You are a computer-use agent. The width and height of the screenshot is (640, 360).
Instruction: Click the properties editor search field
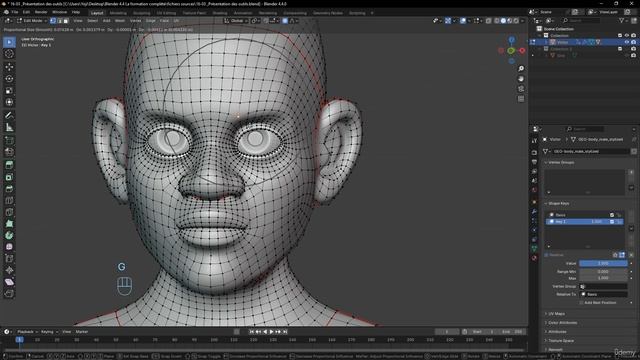(584, 129)
